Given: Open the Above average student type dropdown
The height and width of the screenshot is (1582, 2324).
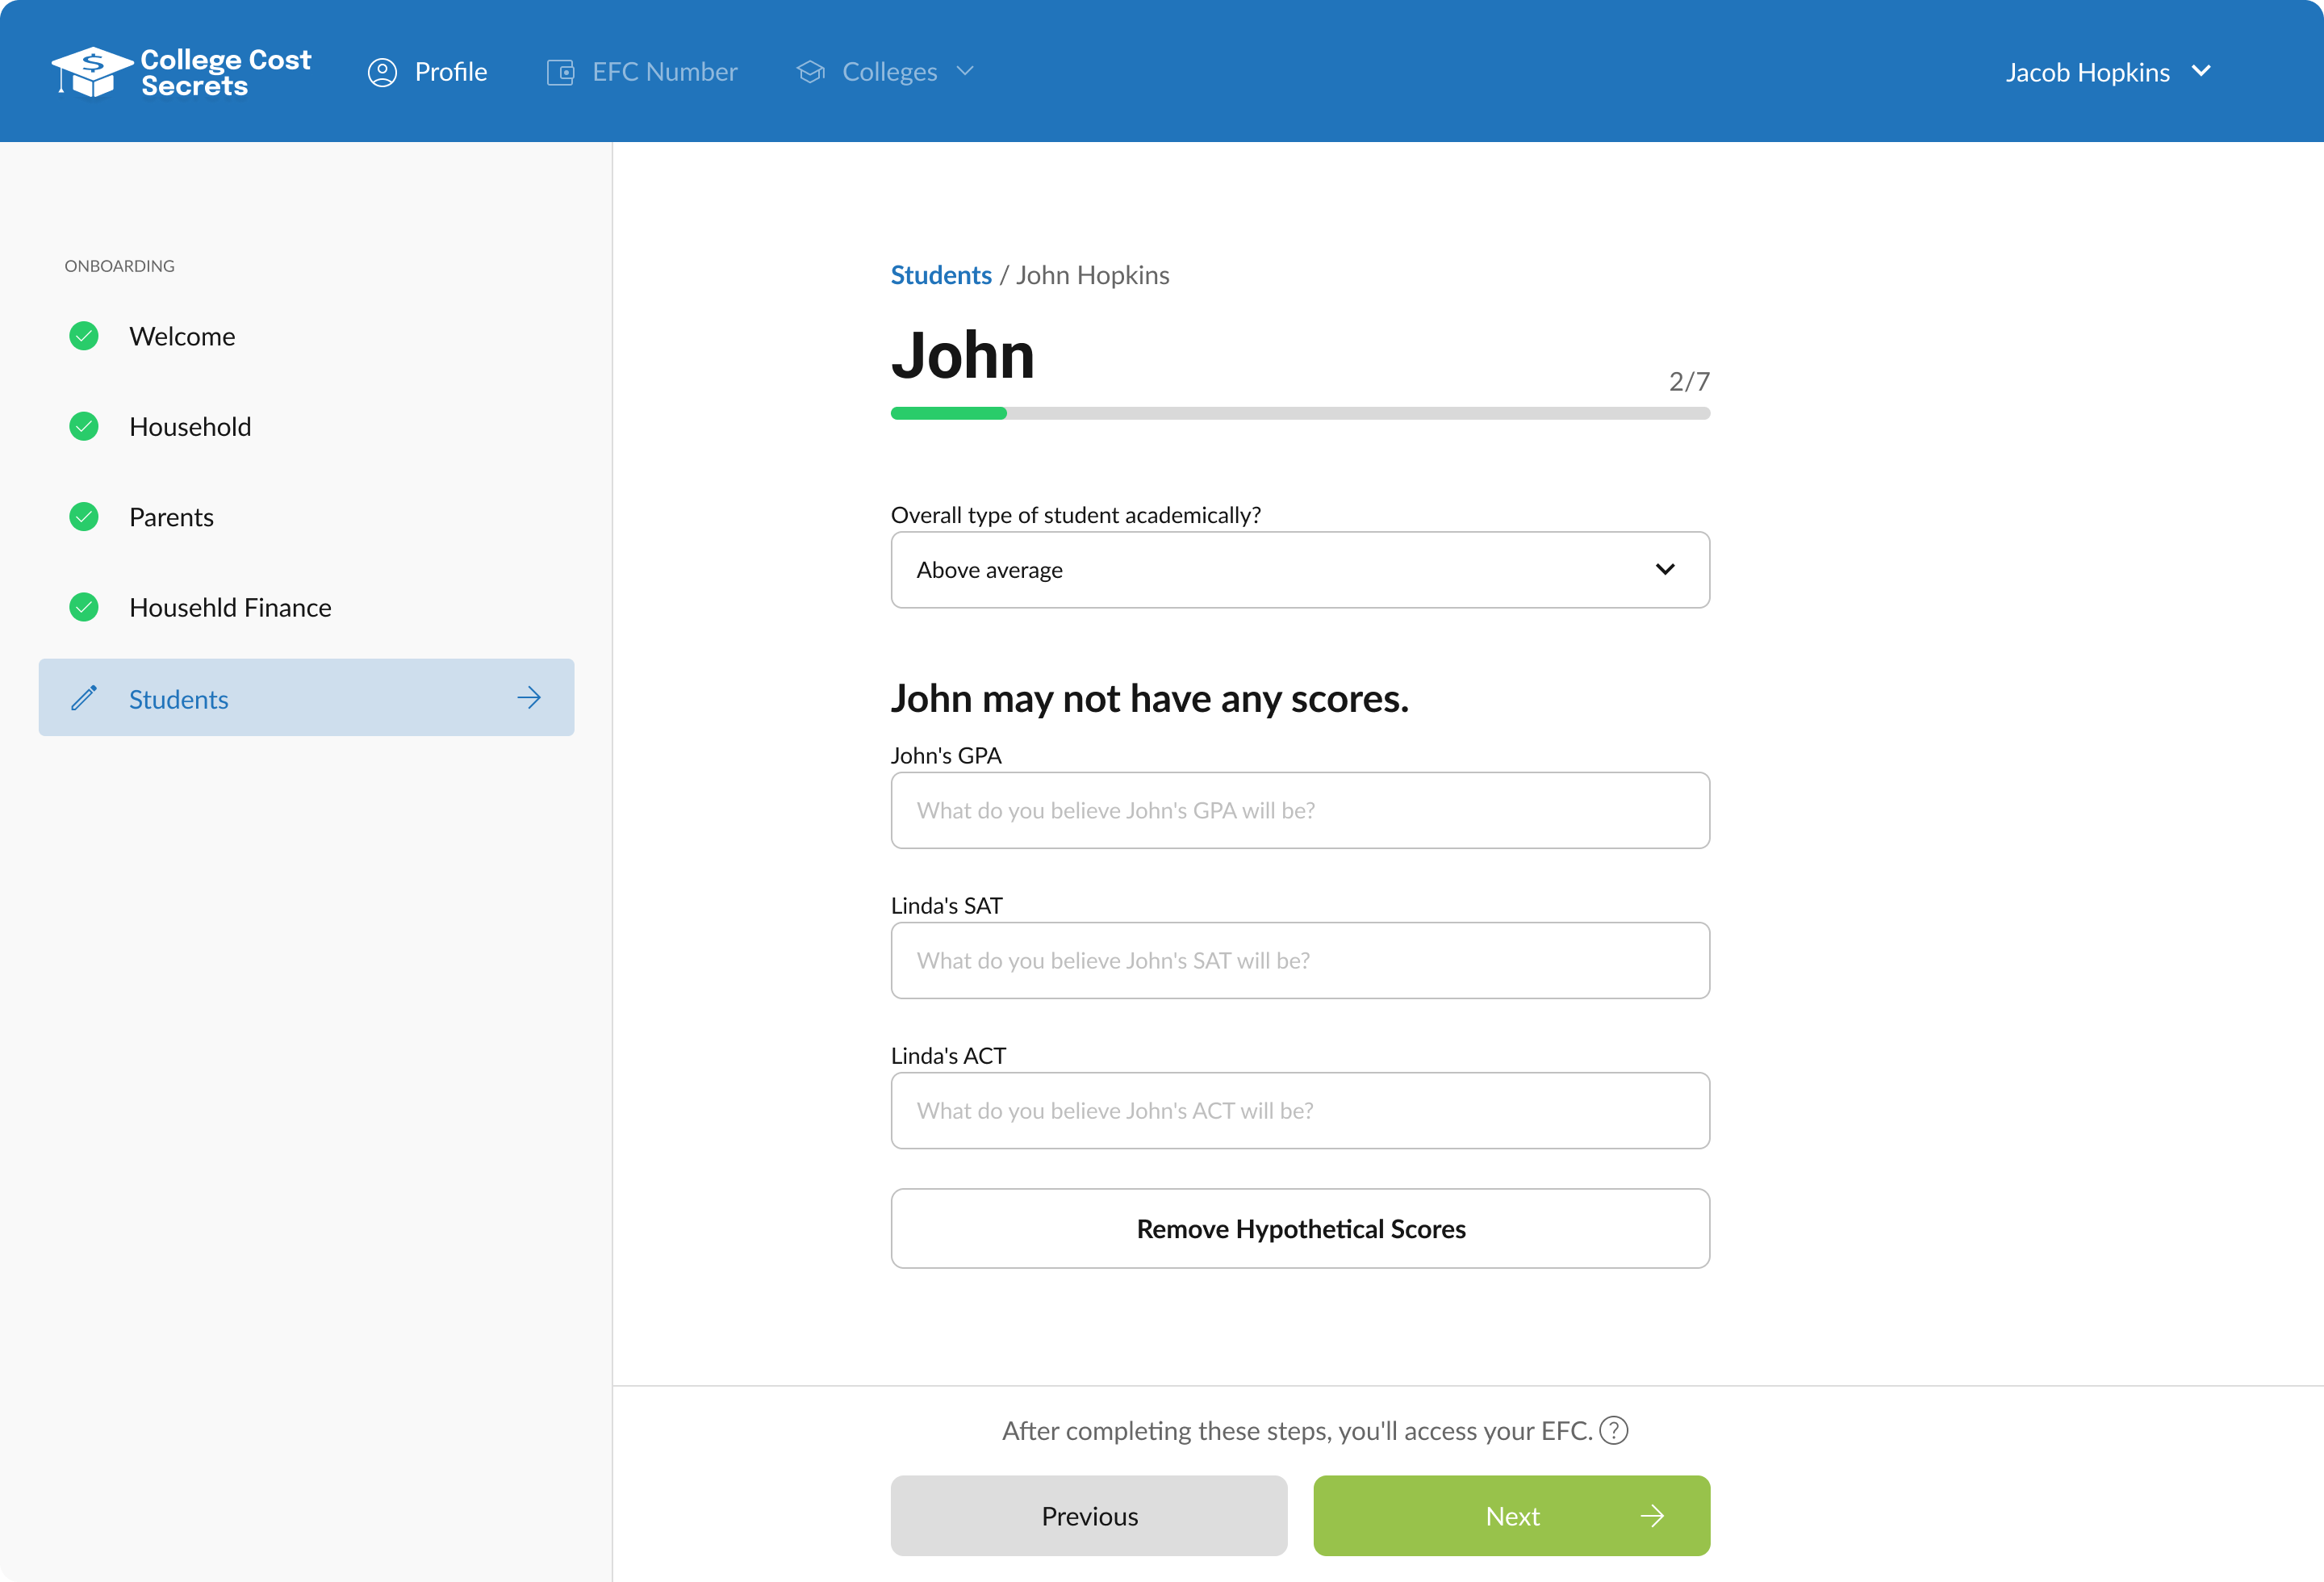Looking at the screenshot, I should [x=1299, y=570].
